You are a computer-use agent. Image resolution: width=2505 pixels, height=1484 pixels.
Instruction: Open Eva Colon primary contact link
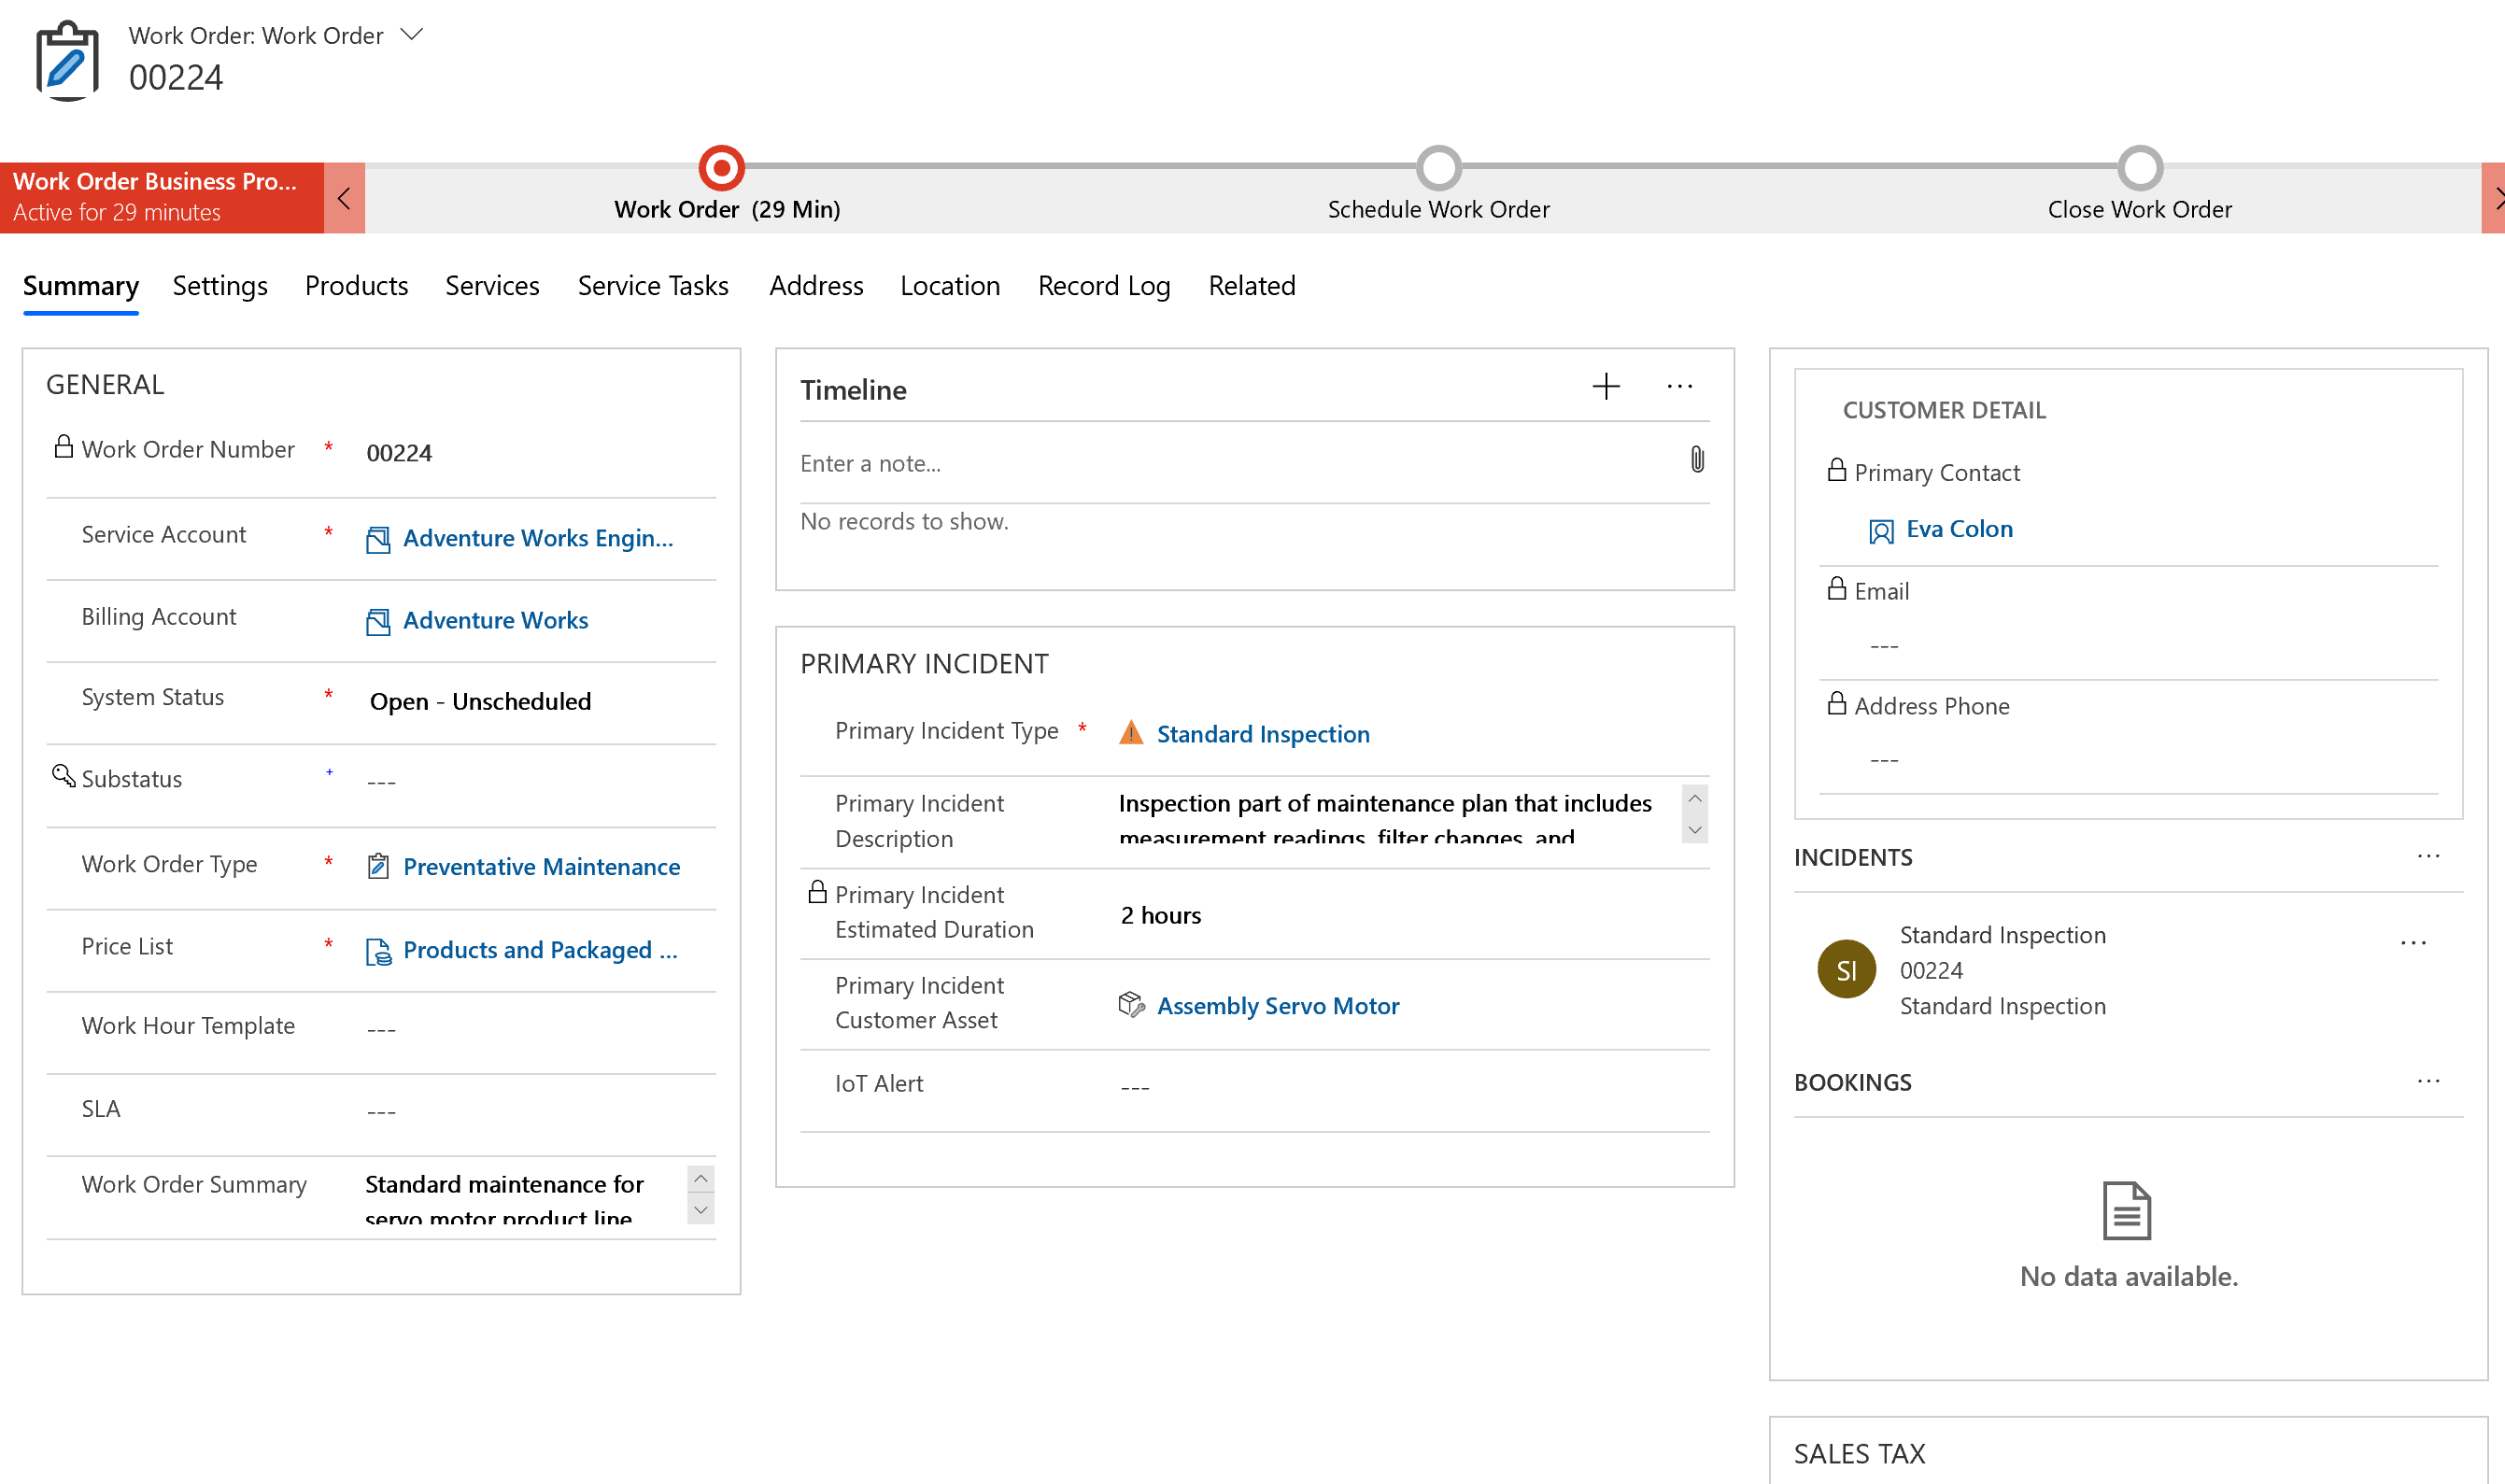[x=1960, y=527]
